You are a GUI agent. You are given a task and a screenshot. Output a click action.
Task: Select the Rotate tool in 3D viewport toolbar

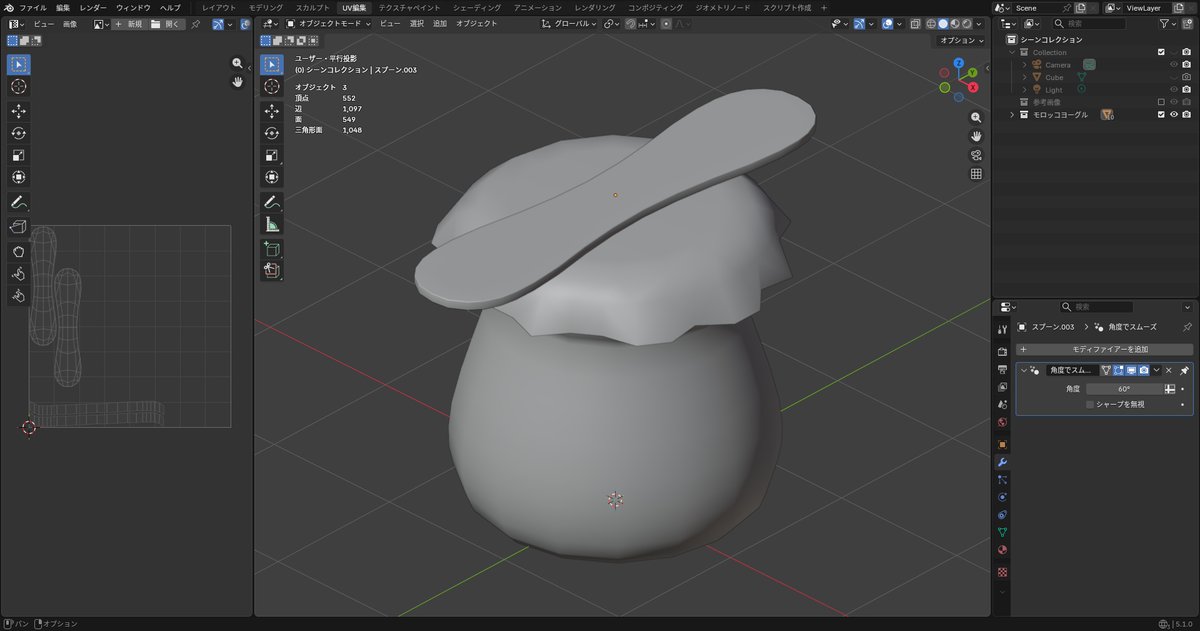[271, 133]
